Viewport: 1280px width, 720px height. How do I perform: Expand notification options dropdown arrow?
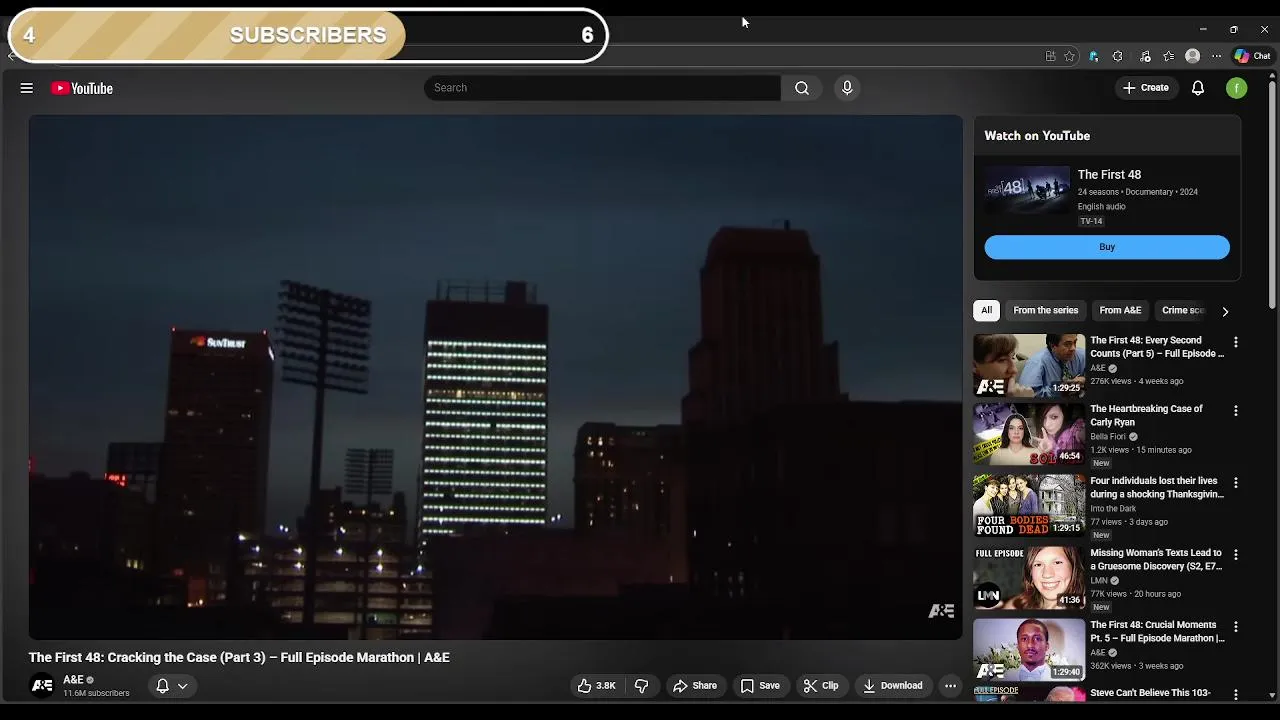(183, 686)
